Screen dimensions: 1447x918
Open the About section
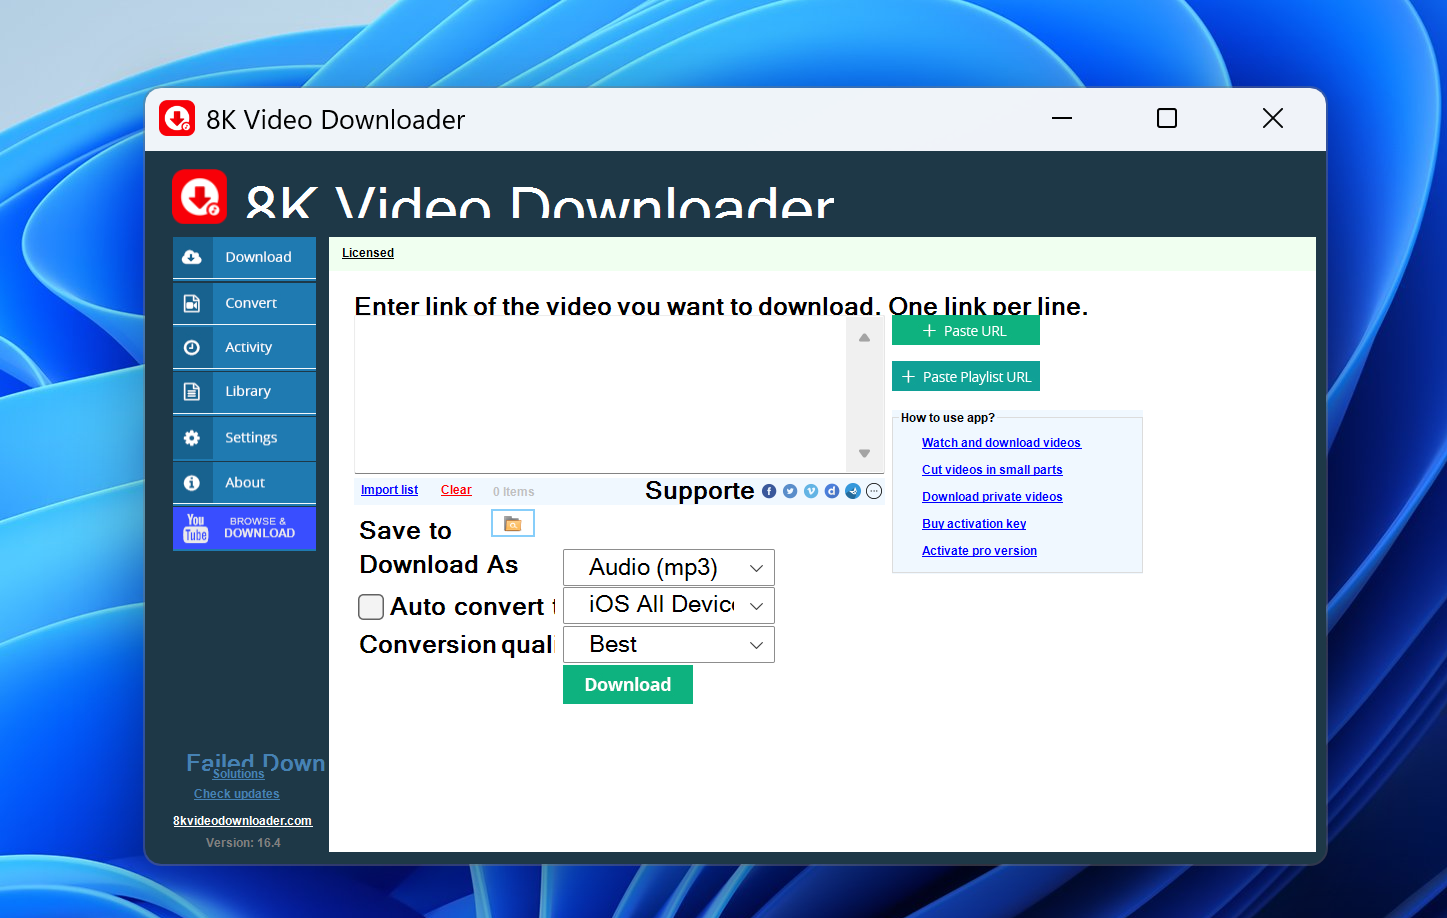pos(244,482)
